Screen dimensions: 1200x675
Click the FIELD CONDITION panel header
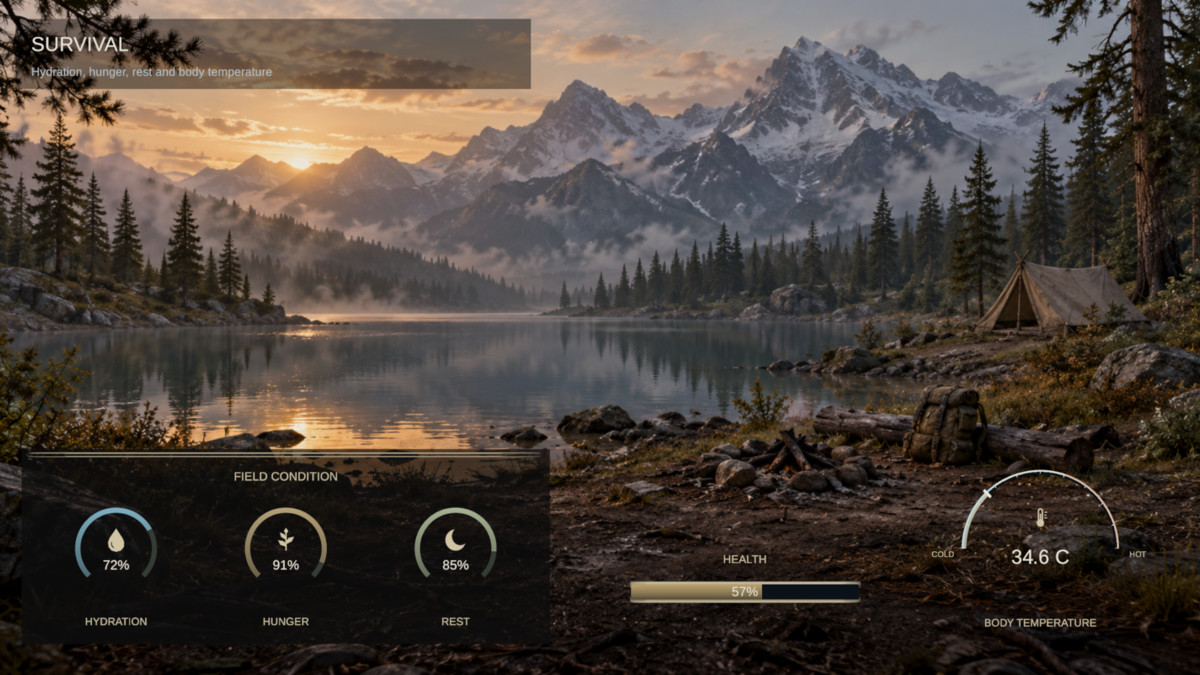tap(286, 476)
